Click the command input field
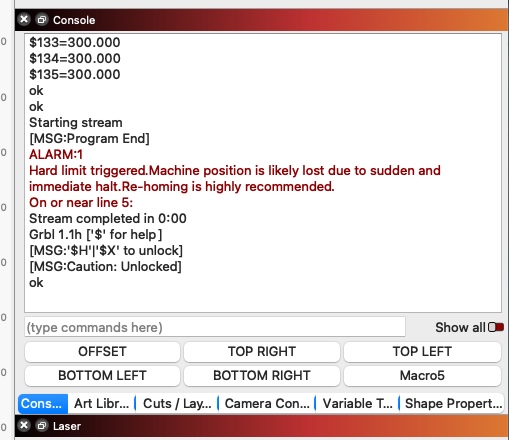509x440 pixels. click(x=215, y=327)
